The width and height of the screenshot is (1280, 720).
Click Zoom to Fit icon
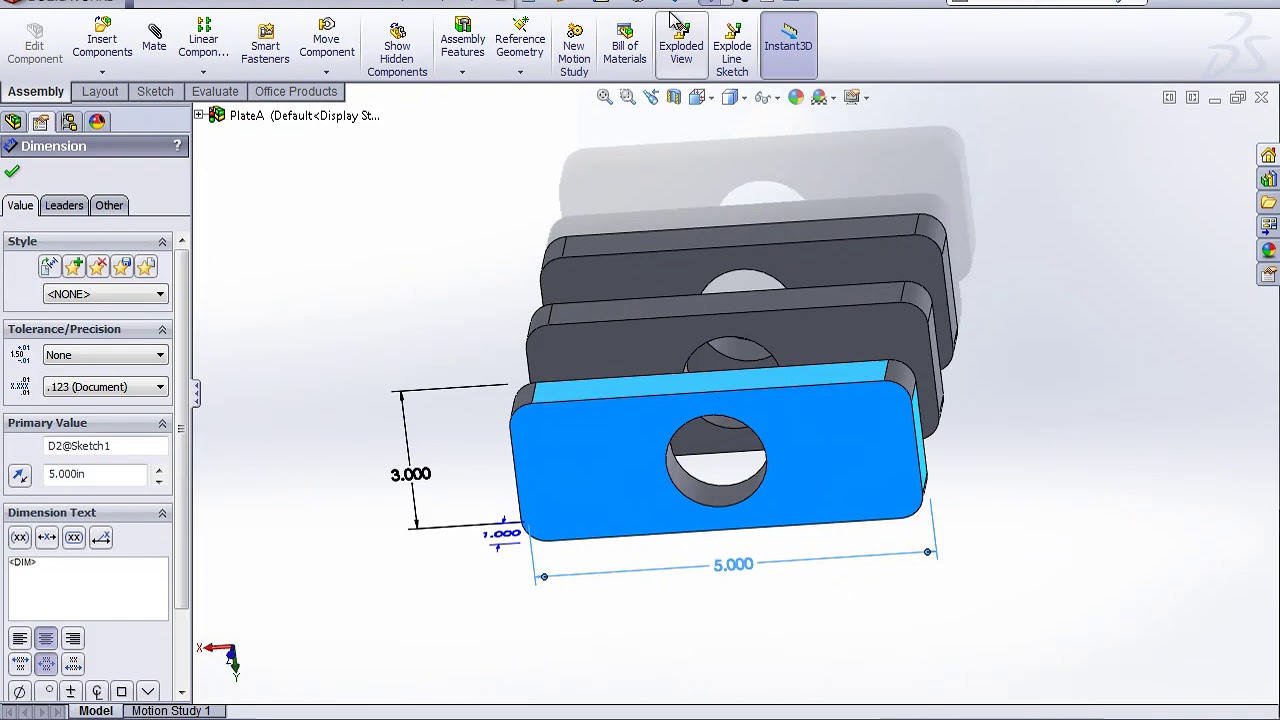[x=605, y=97]
